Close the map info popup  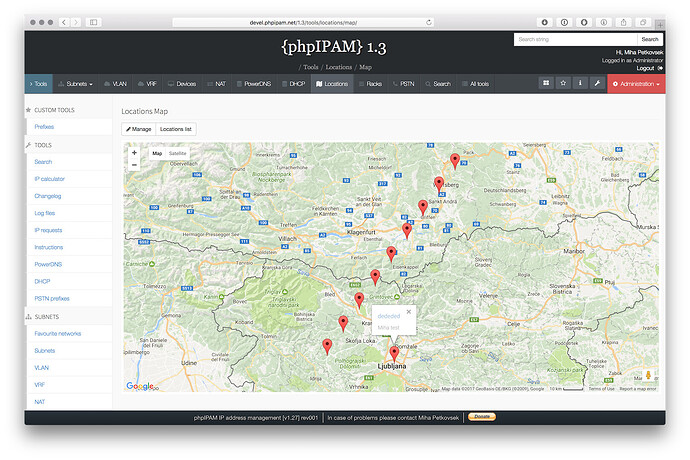click(x=409, y=312)
